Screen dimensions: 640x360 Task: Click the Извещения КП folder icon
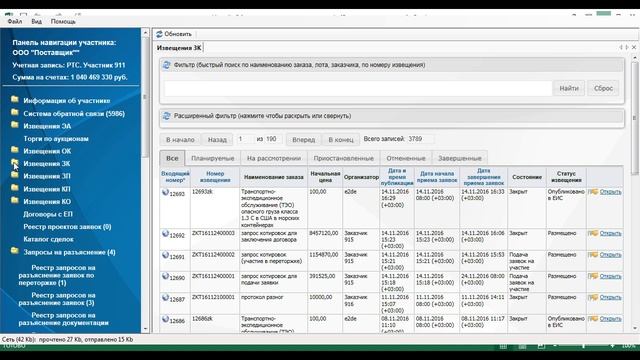click(x=15, y=188)
